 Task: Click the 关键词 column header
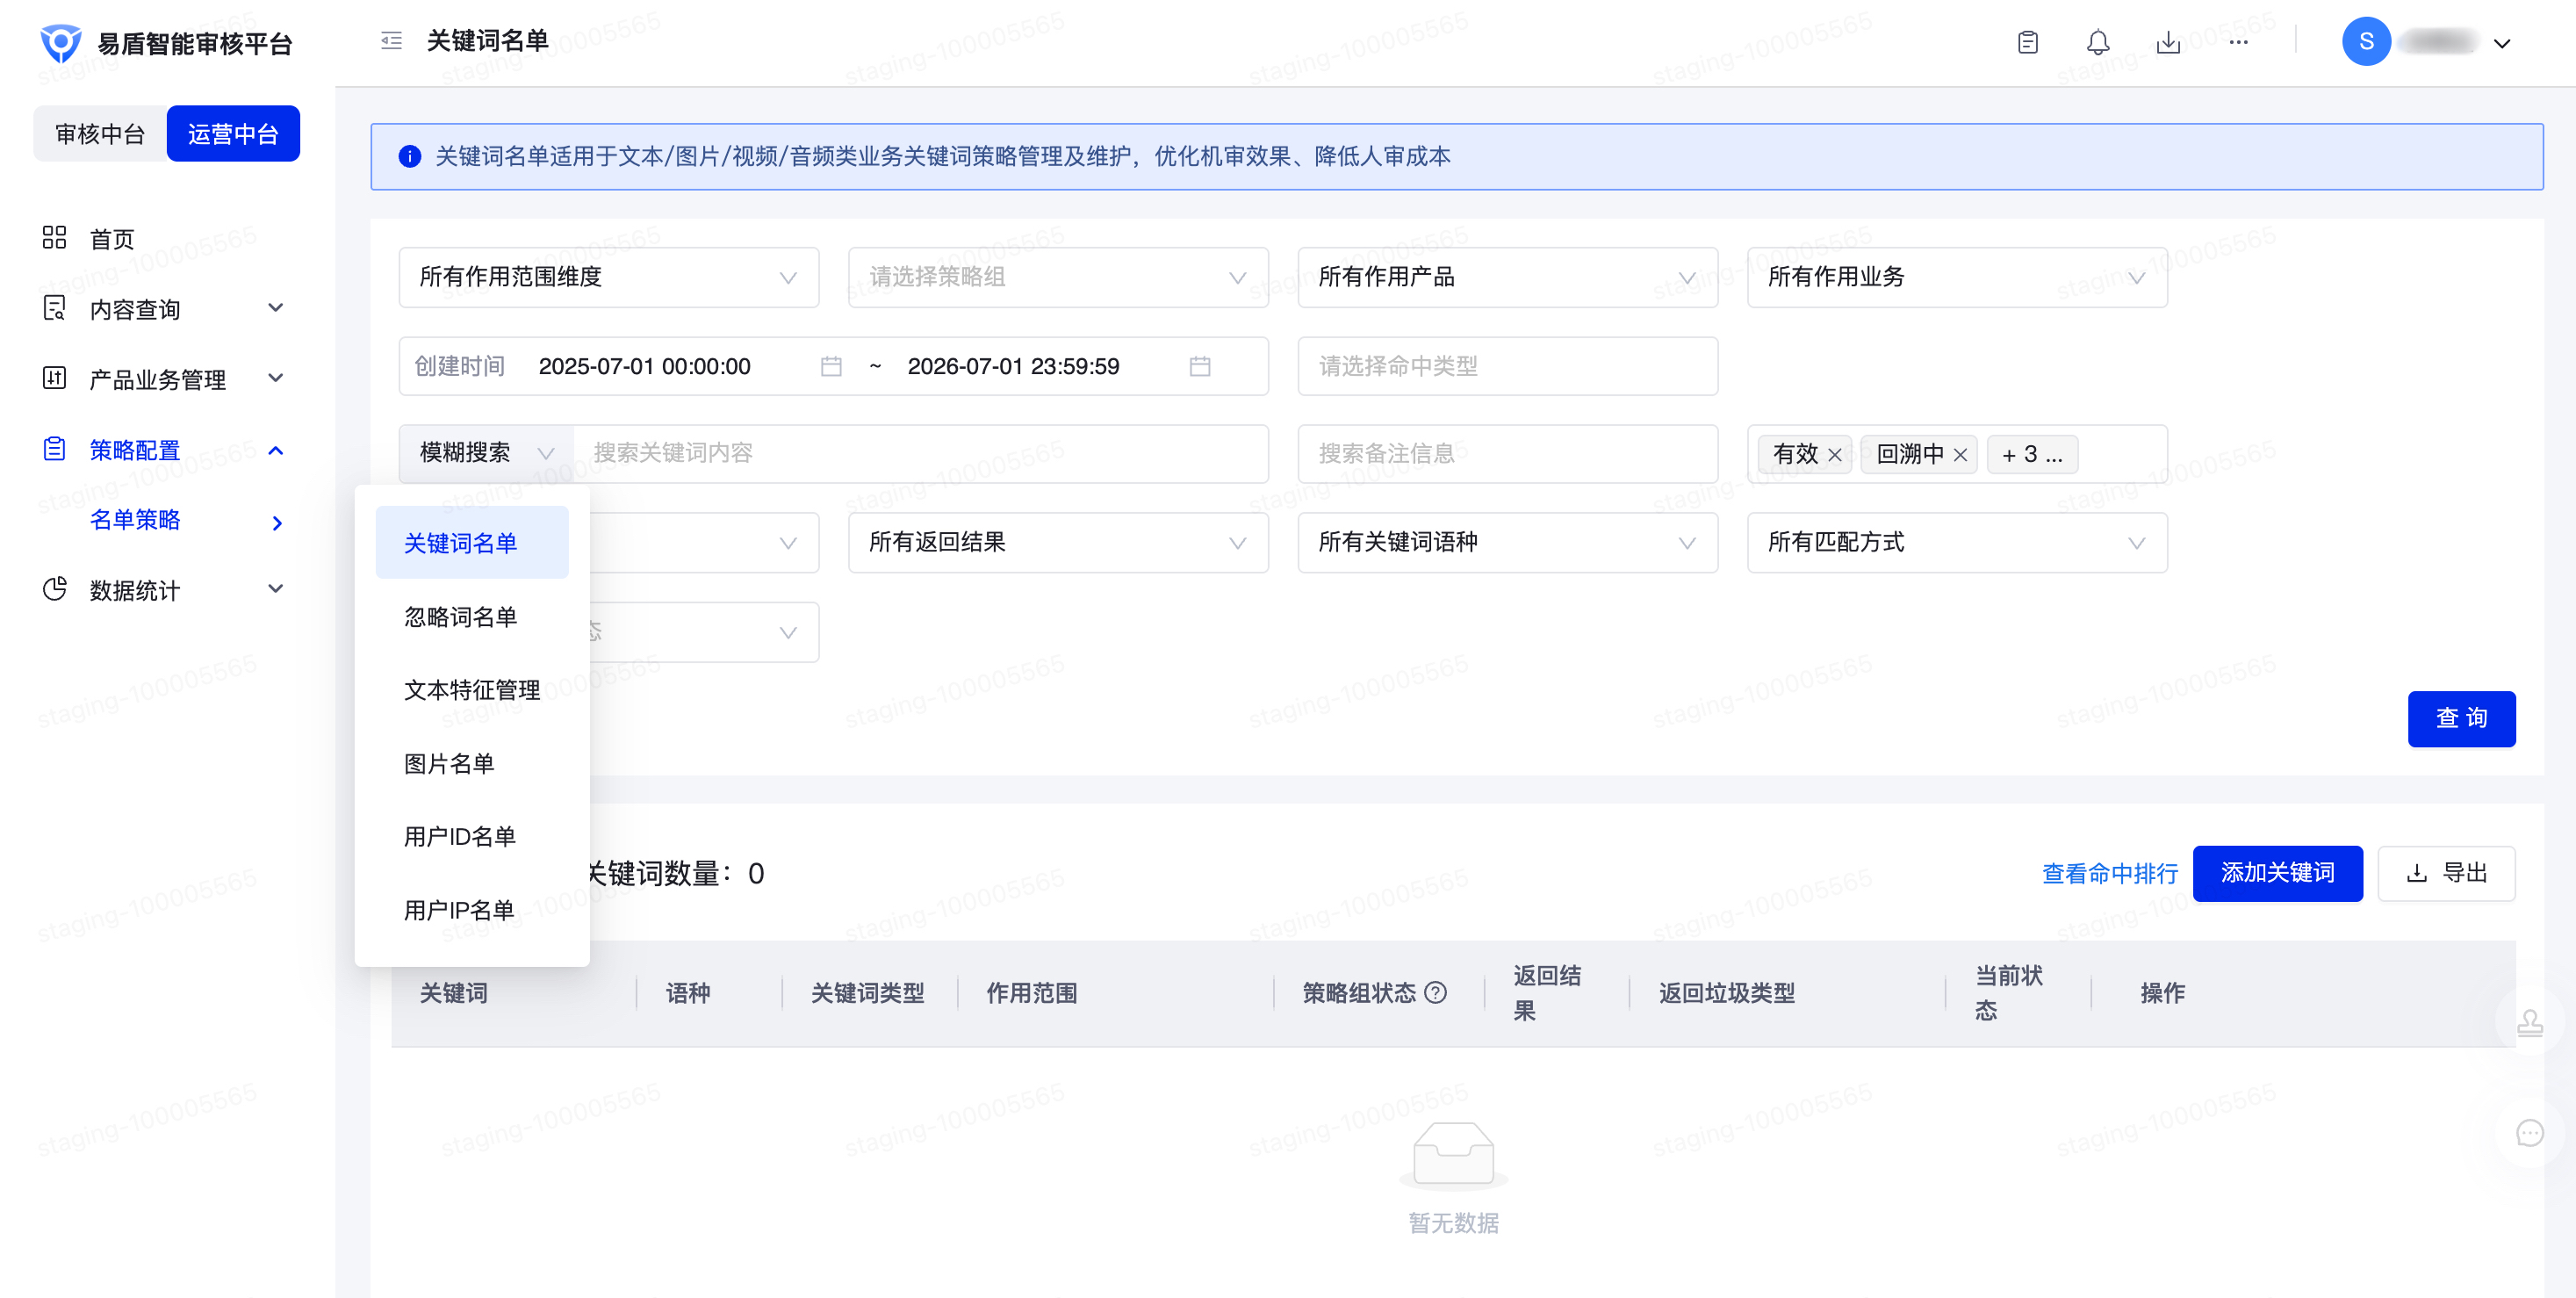(x=454, y=993)
